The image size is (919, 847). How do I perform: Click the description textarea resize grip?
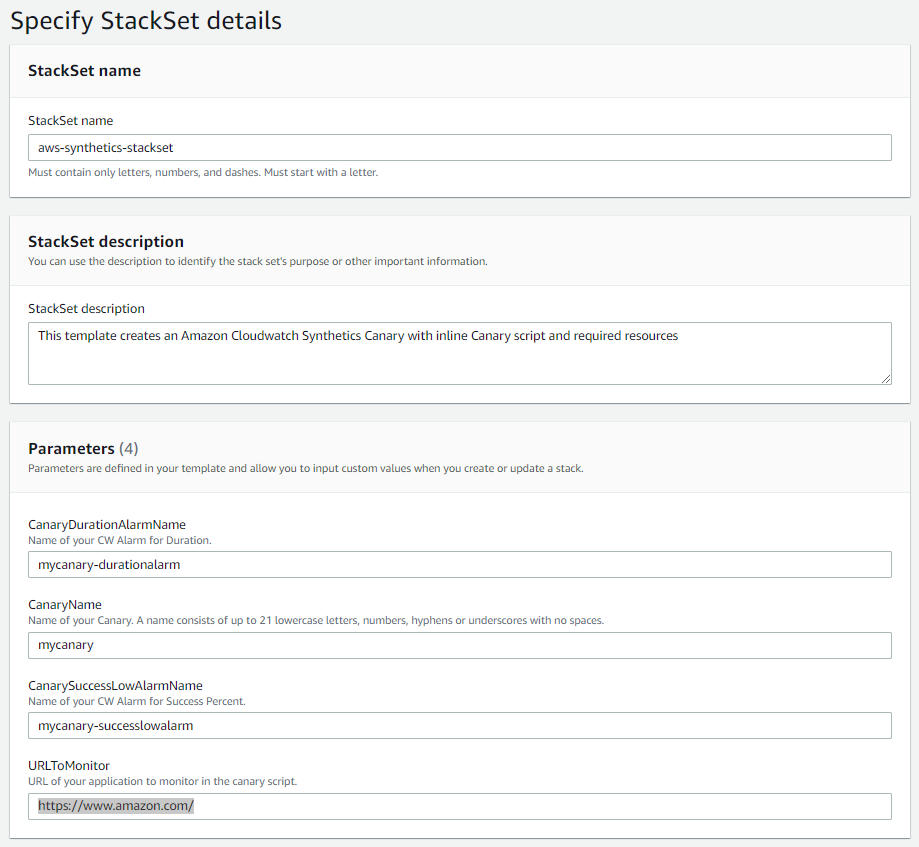[885, 377]
